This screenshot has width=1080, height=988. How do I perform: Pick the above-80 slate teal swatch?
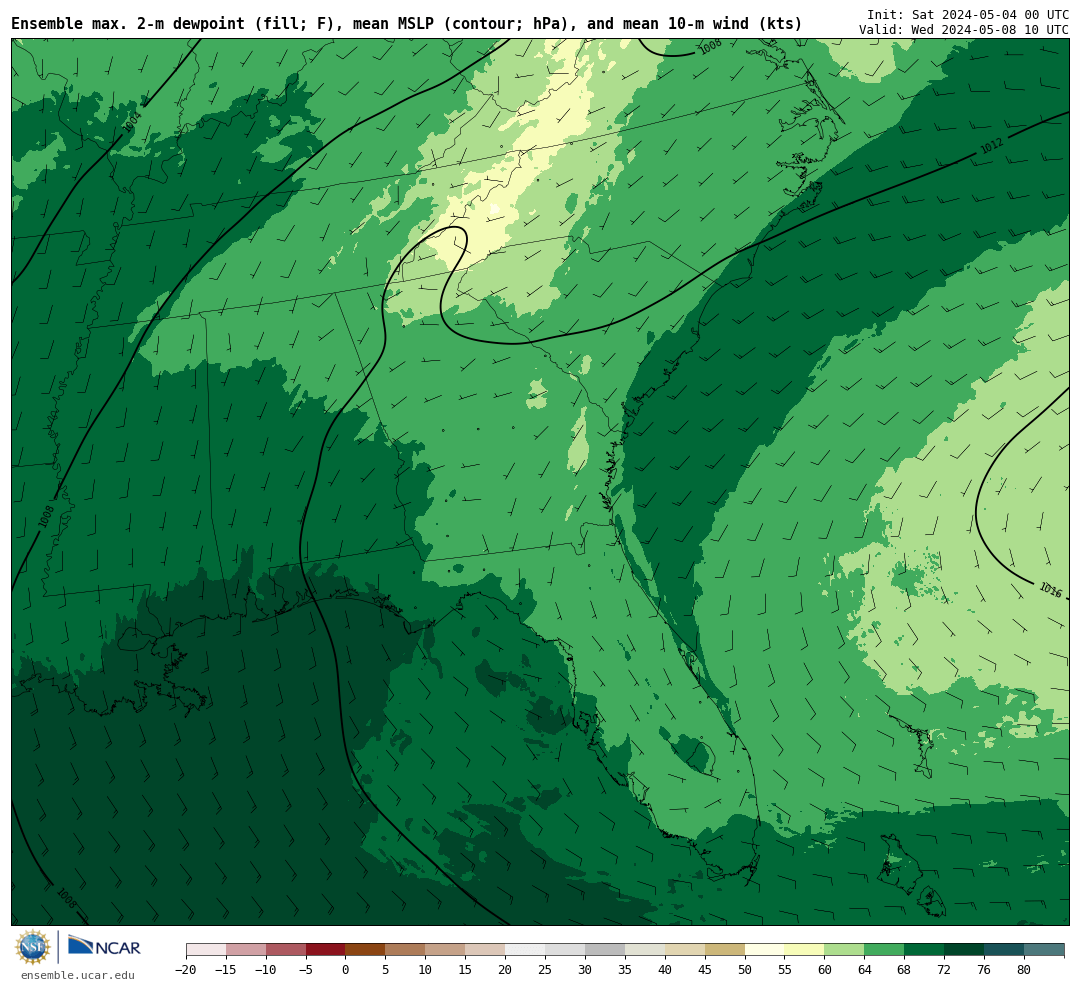coord(1045,950)
